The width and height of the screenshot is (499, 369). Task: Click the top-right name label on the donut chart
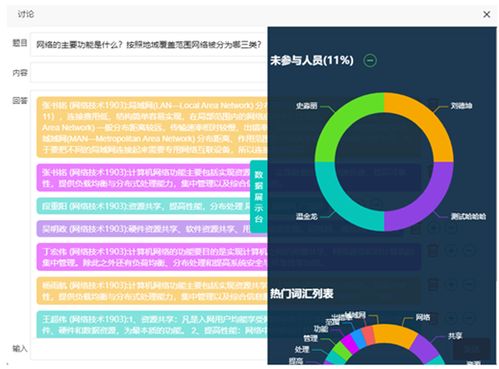461,106
